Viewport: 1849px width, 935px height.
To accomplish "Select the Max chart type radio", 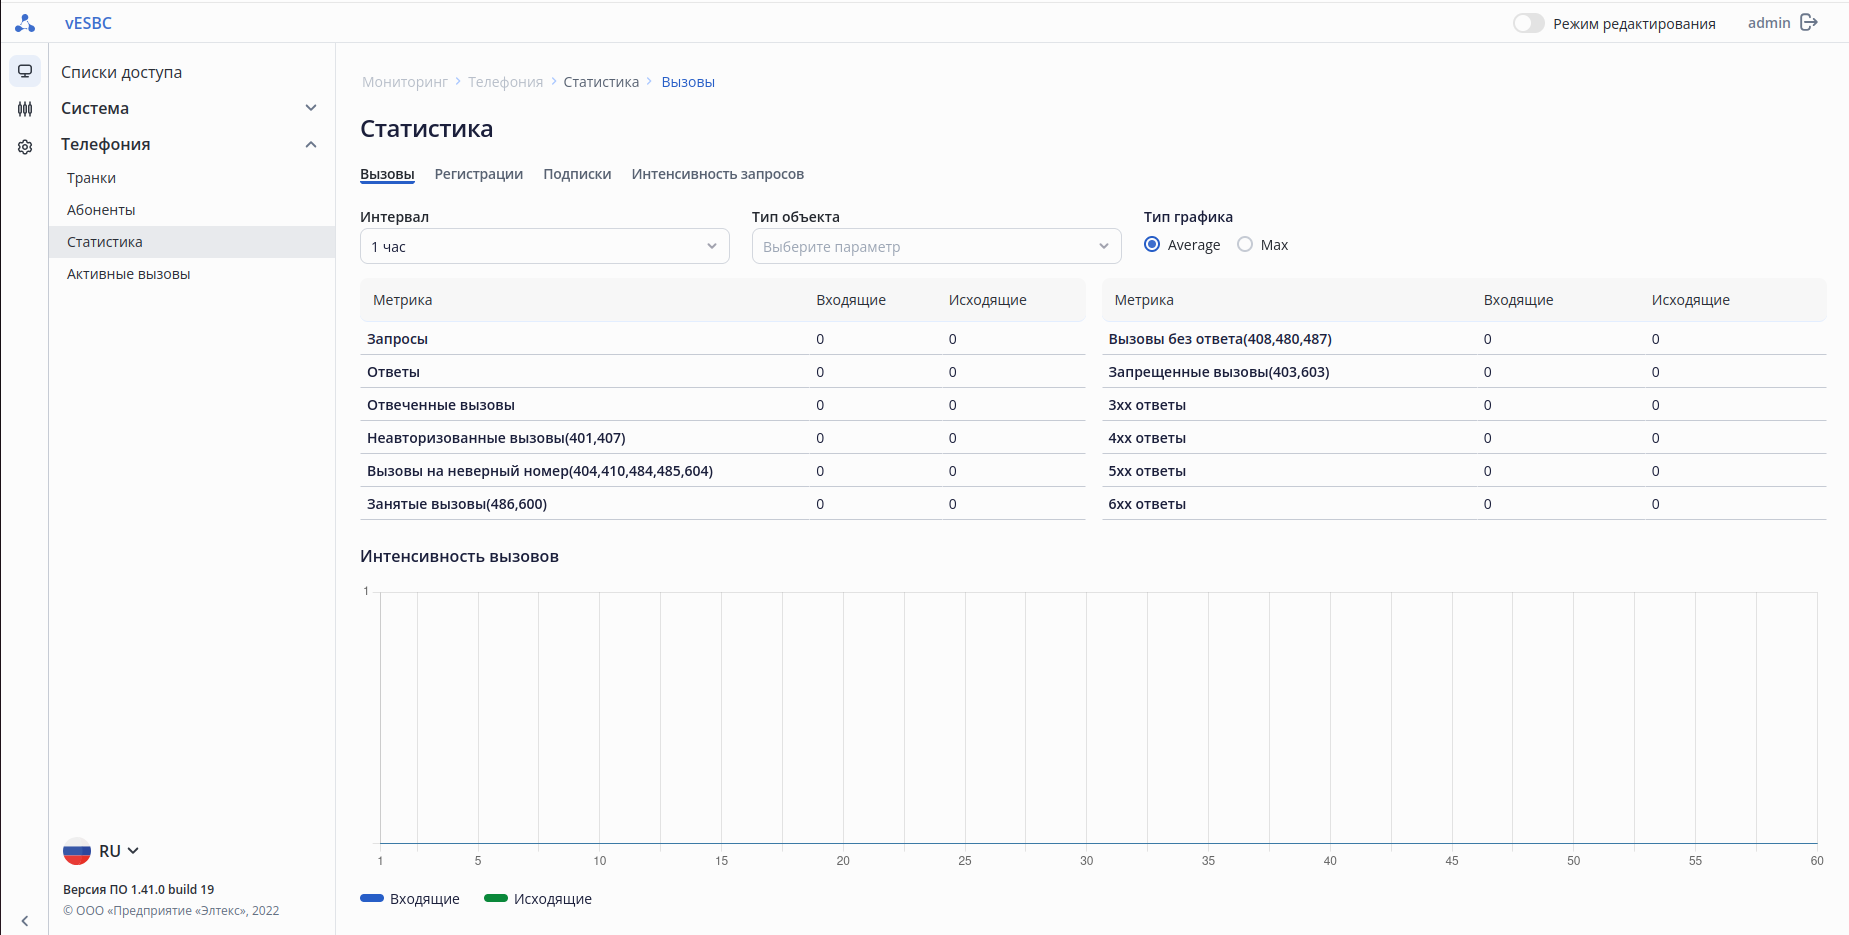I will click(x=1245, y=245).
